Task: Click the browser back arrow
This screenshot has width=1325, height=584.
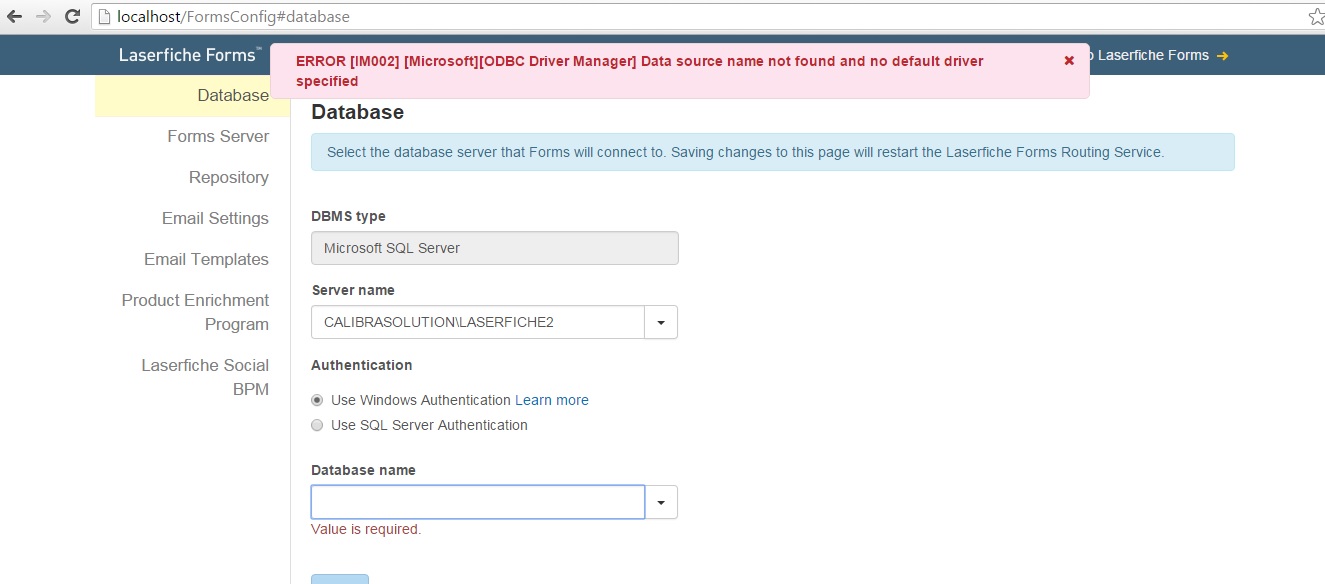Action: (x=14, y=17)
